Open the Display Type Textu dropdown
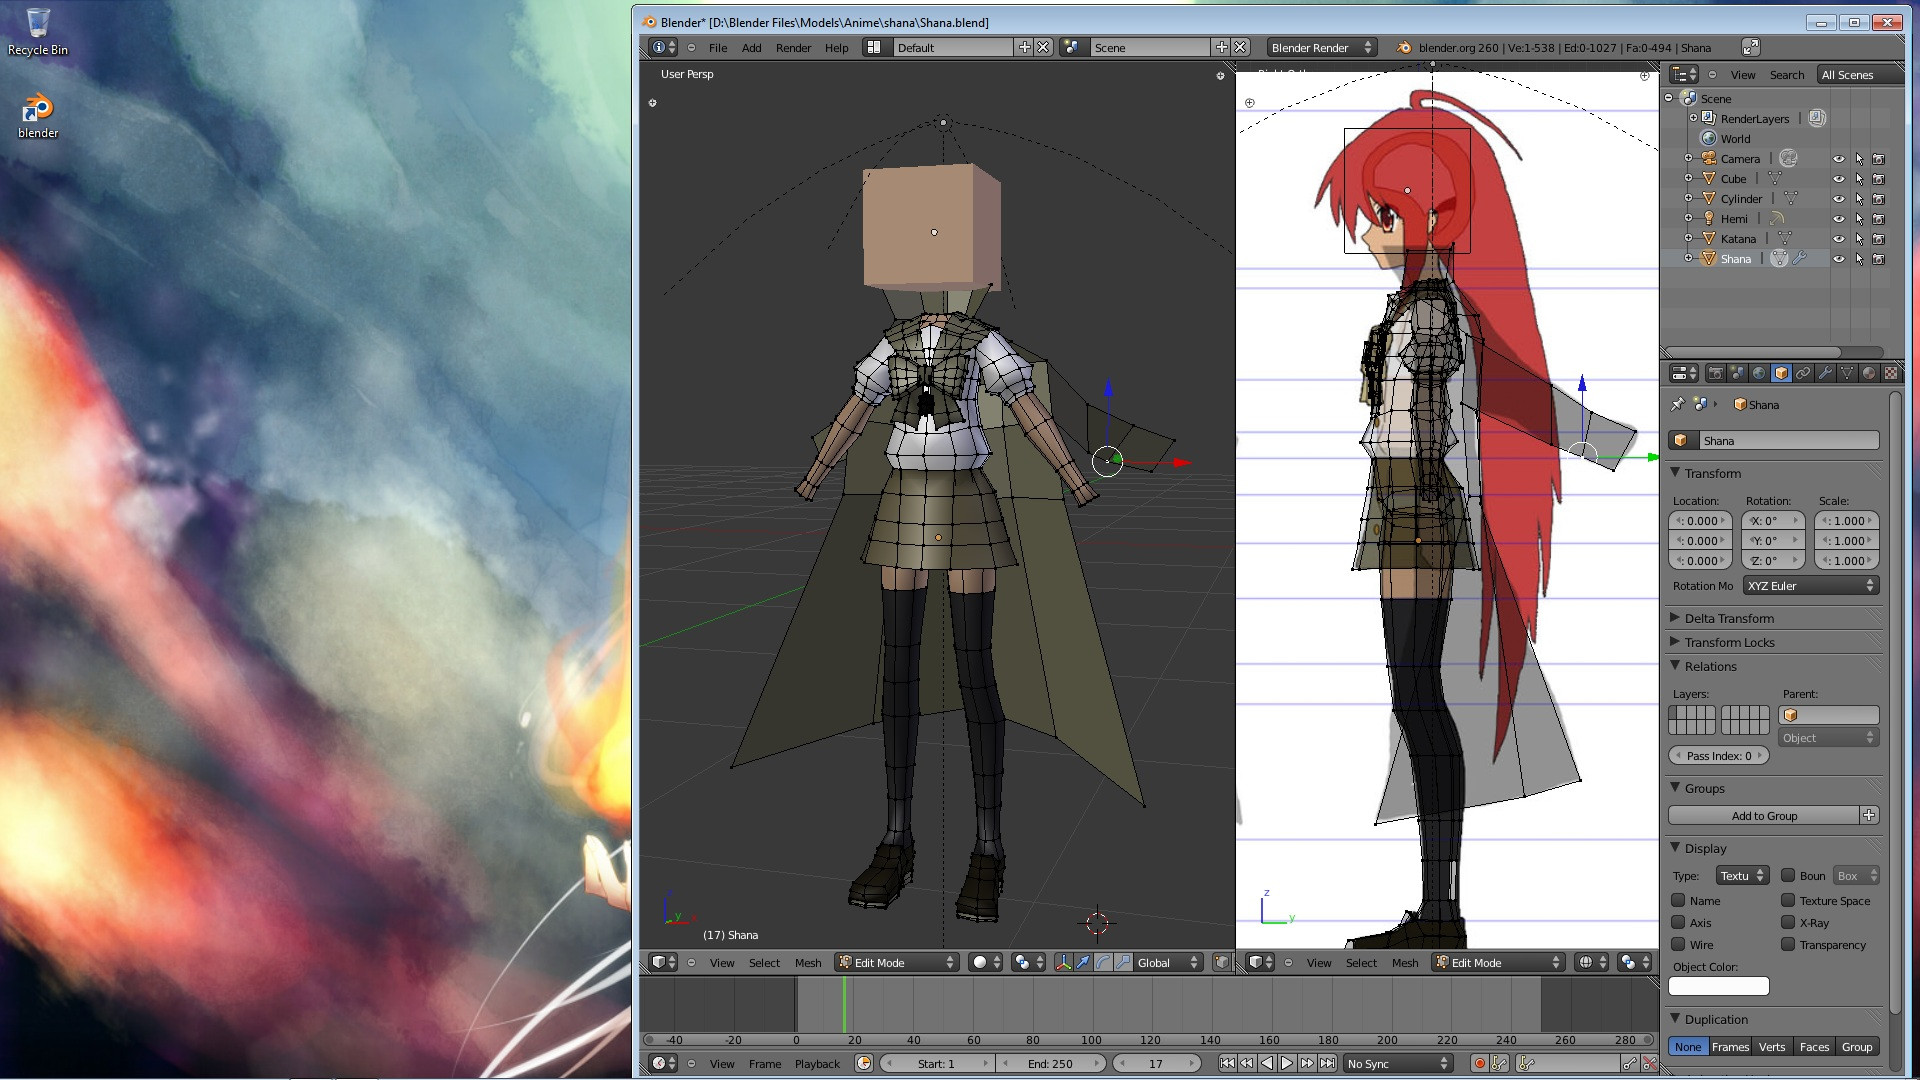Image resolution: width=1920 pixels, height=1080 pixels. [x=1742, y=875]
